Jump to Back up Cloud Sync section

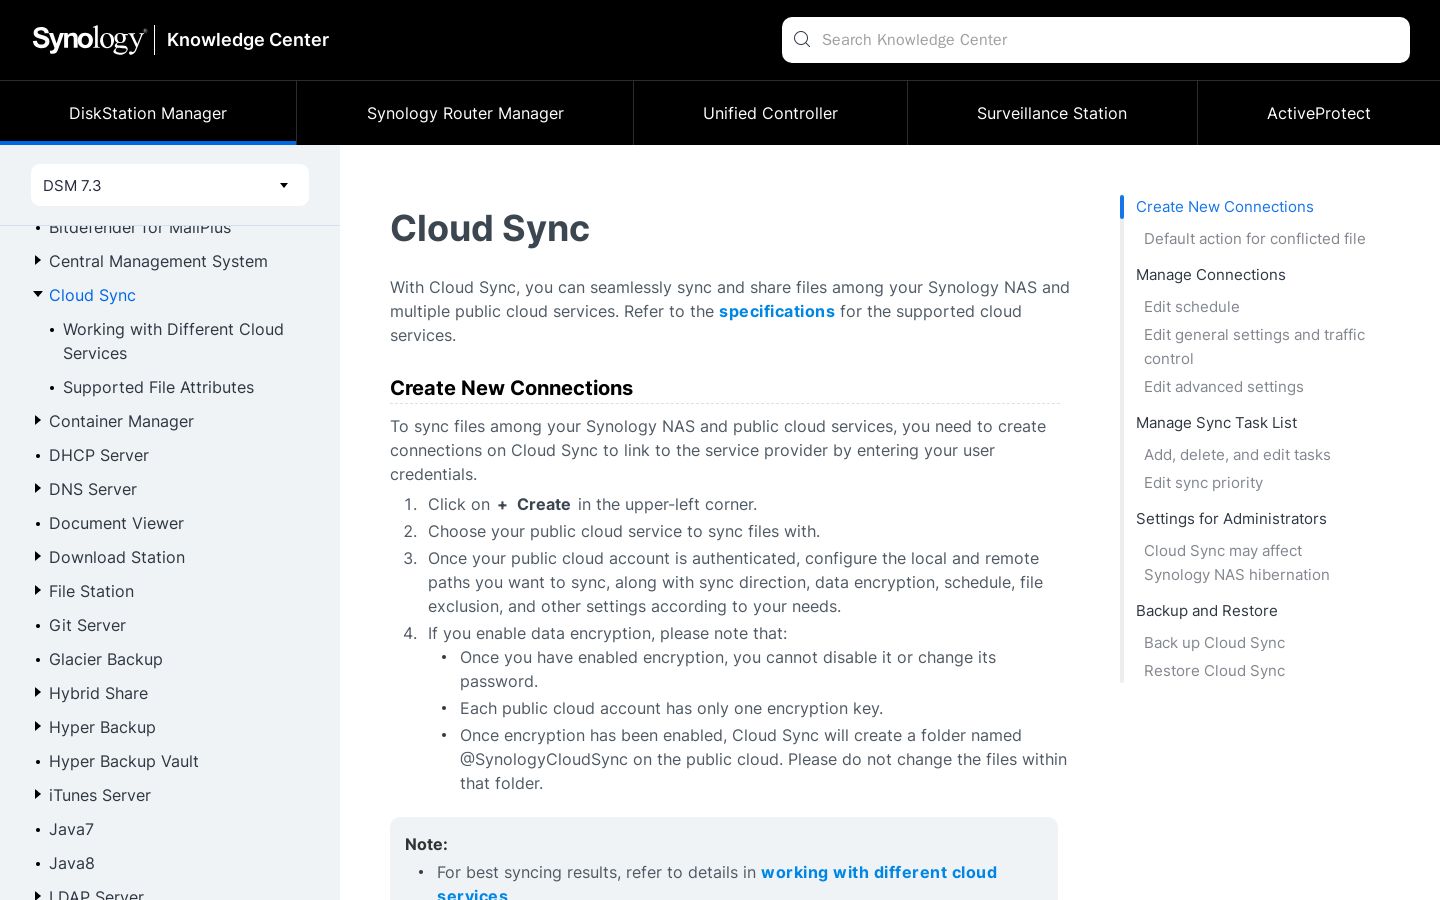[1214, 643]
